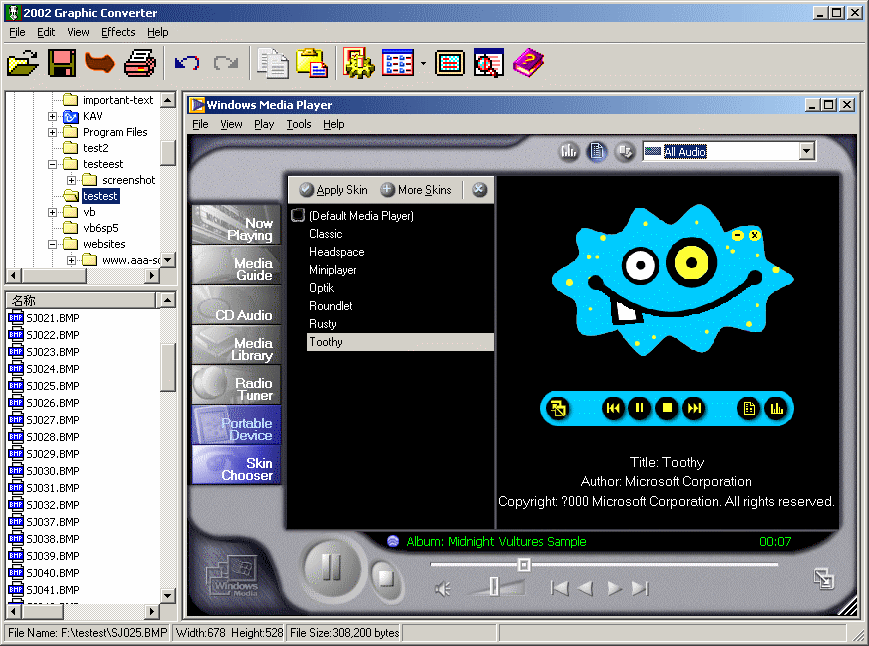Open the Skin Chooser tab
The width and height of the screenshot is (869, 646).
(x=237, y=465)
